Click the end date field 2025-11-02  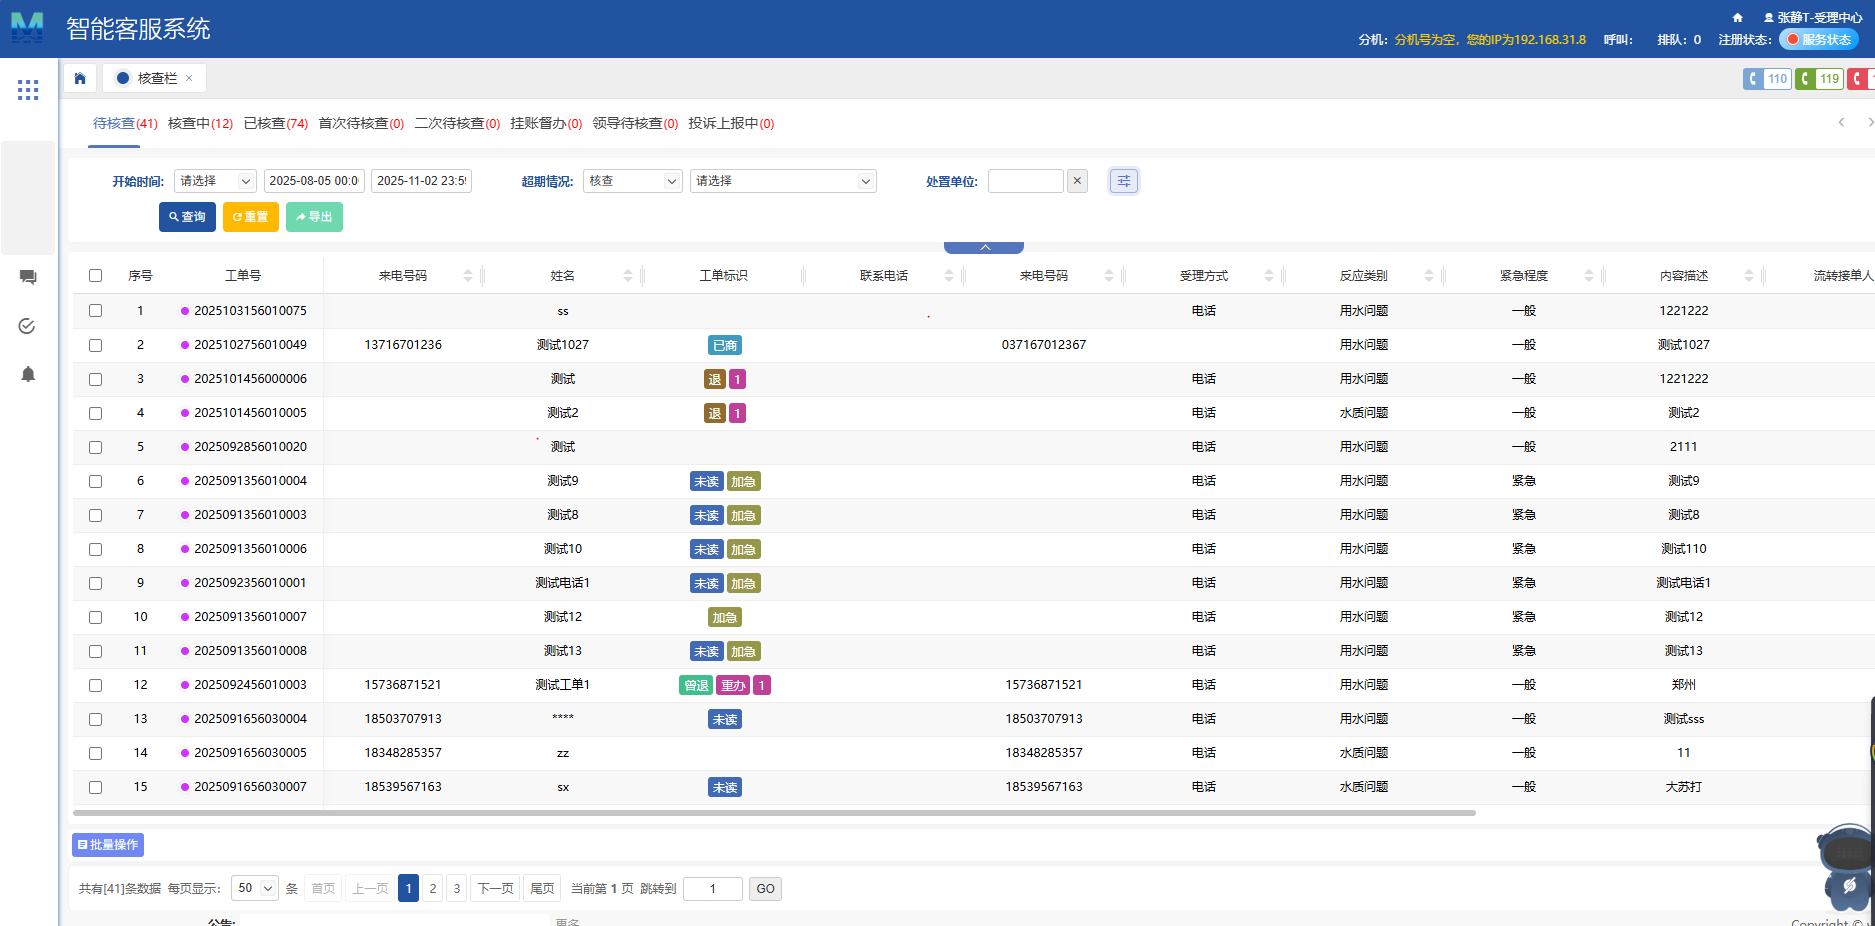(422, 181)
